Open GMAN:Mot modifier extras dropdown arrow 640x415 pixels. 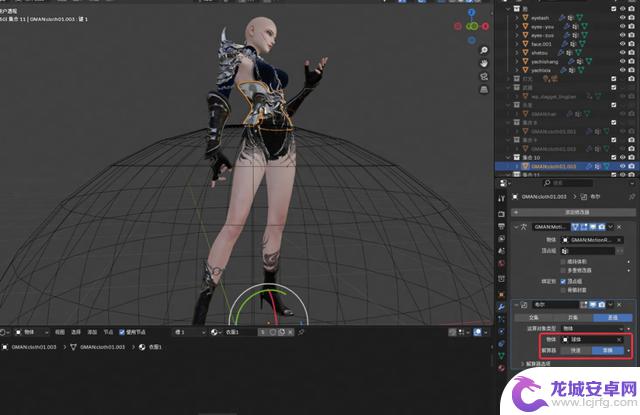coord(611,227)
